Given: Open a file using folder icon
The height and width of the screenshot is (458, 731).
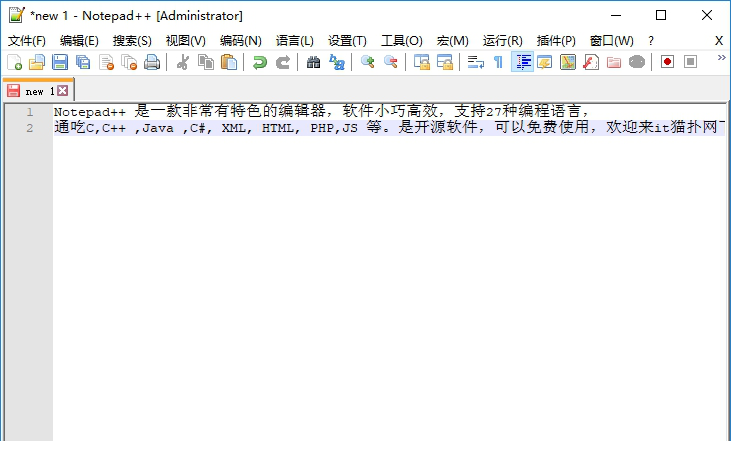Looking at the screenshot, I should point(37,62).
